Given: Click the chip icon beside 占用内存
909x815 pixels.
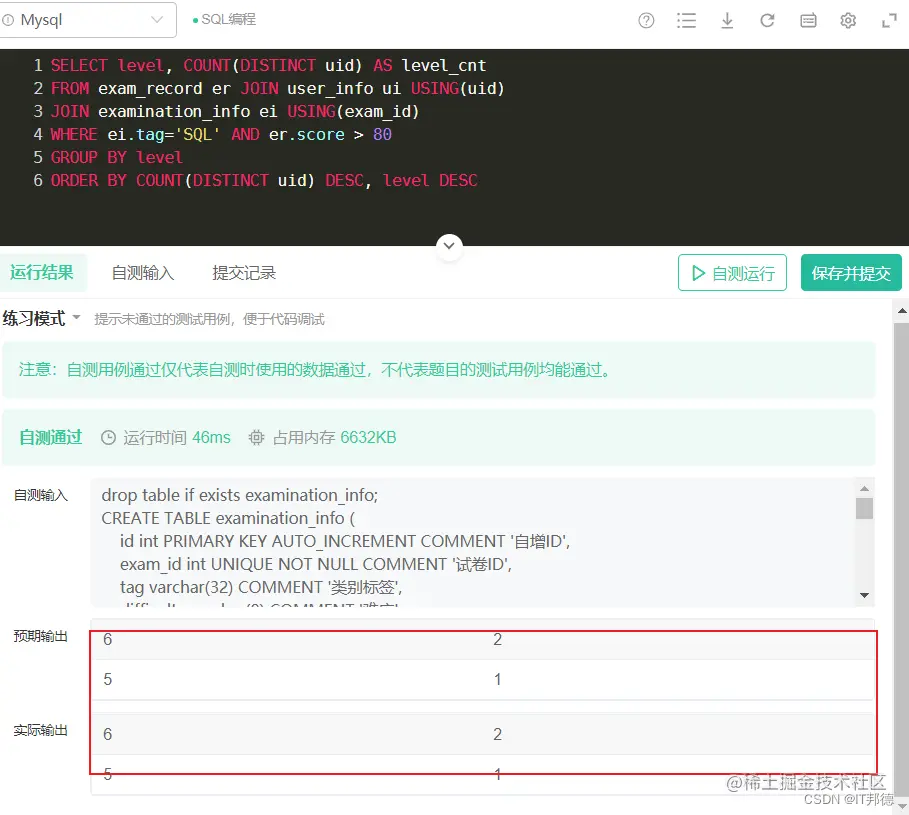Looking at the screenshot, I should pos(256,438).
